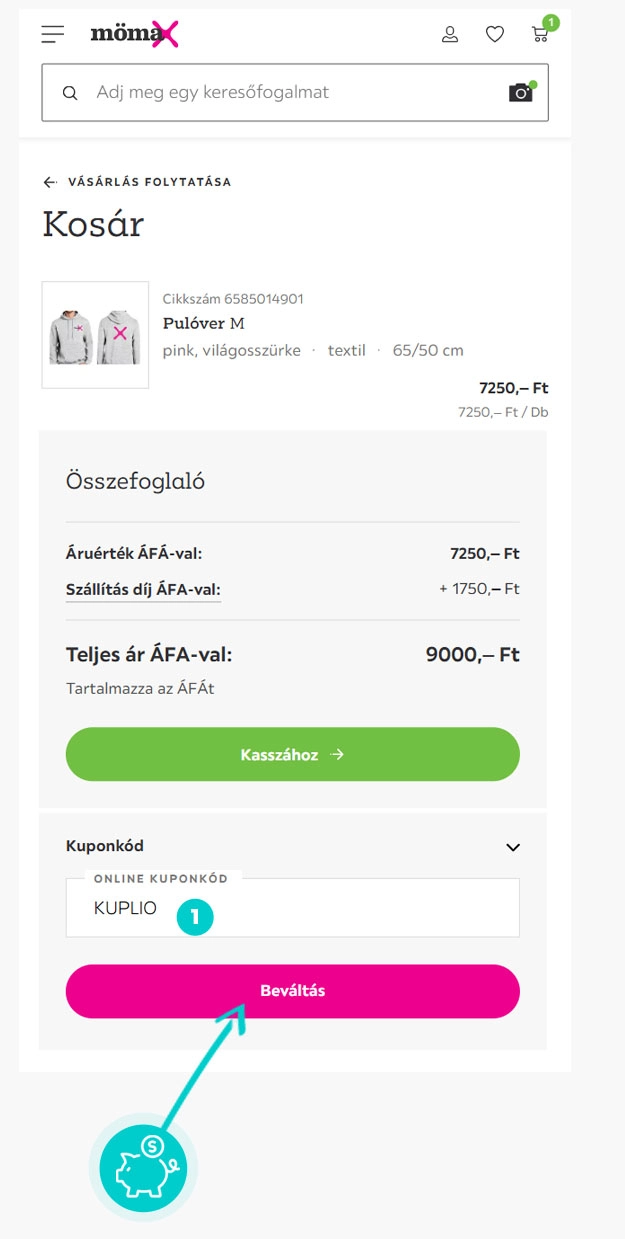Click the piggy bank savings icon
This screenshot has width=625, height=1239.
pos(142,1167)
